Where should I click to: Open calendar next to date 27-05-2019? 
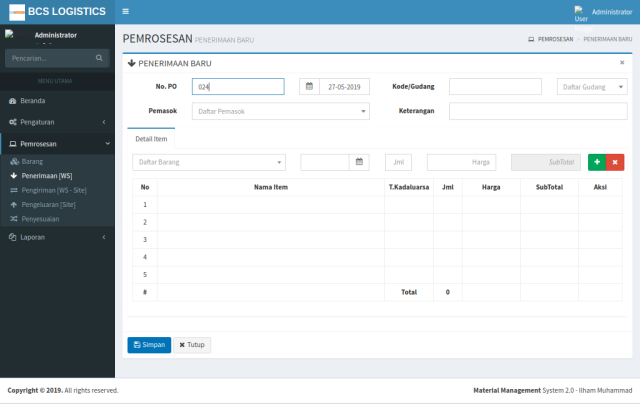(309, 86)
